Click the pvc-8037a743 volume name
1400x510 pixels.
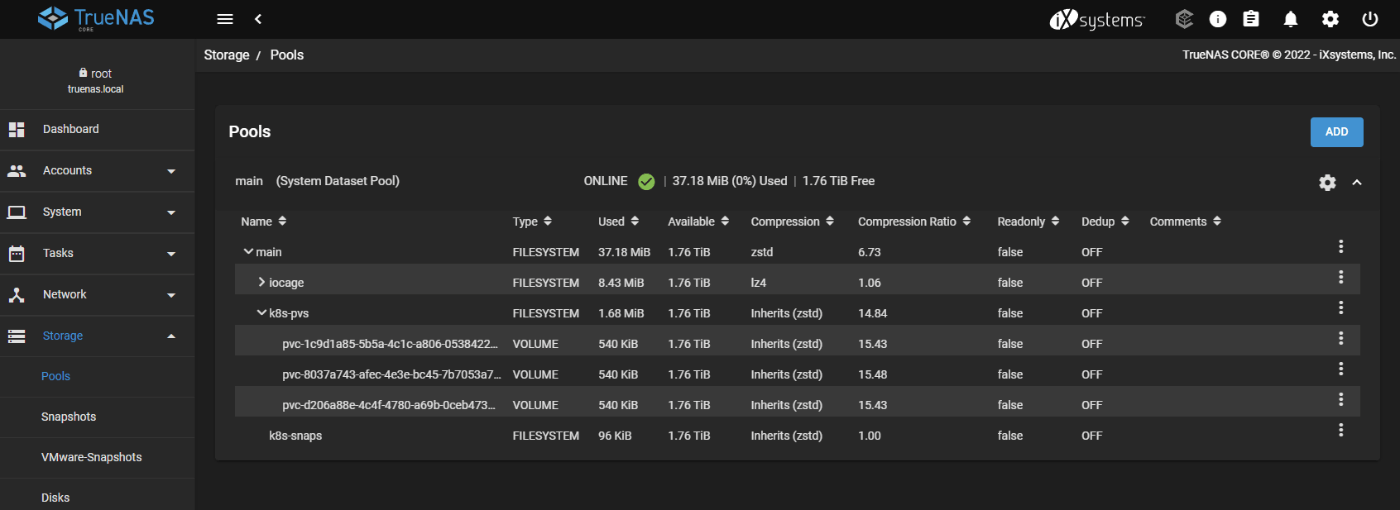coord(390,375)
